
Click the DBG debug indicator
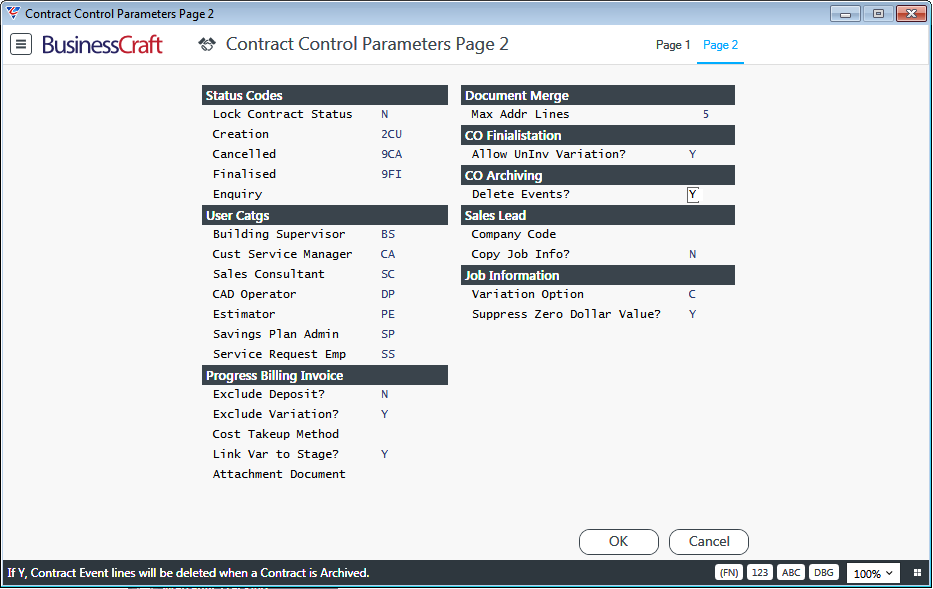tap(824, 572)
